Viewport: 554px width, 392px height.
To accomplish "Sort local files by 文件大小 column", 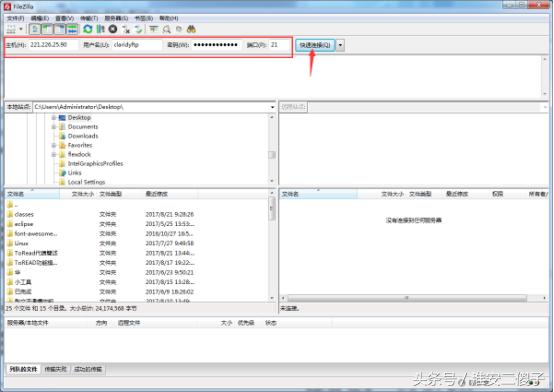I will tap(79, 194).
